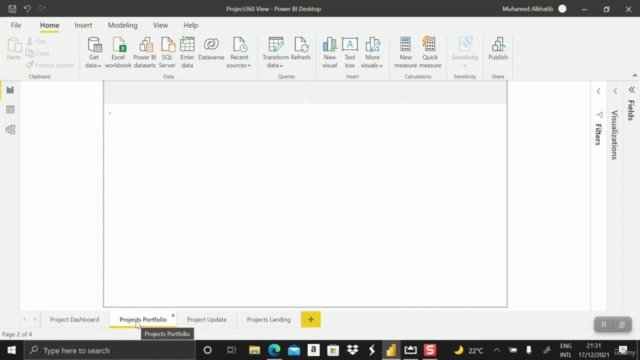640x360 pixels.
Task: Open the Mail app from taskbar
Action: point(294,350)
